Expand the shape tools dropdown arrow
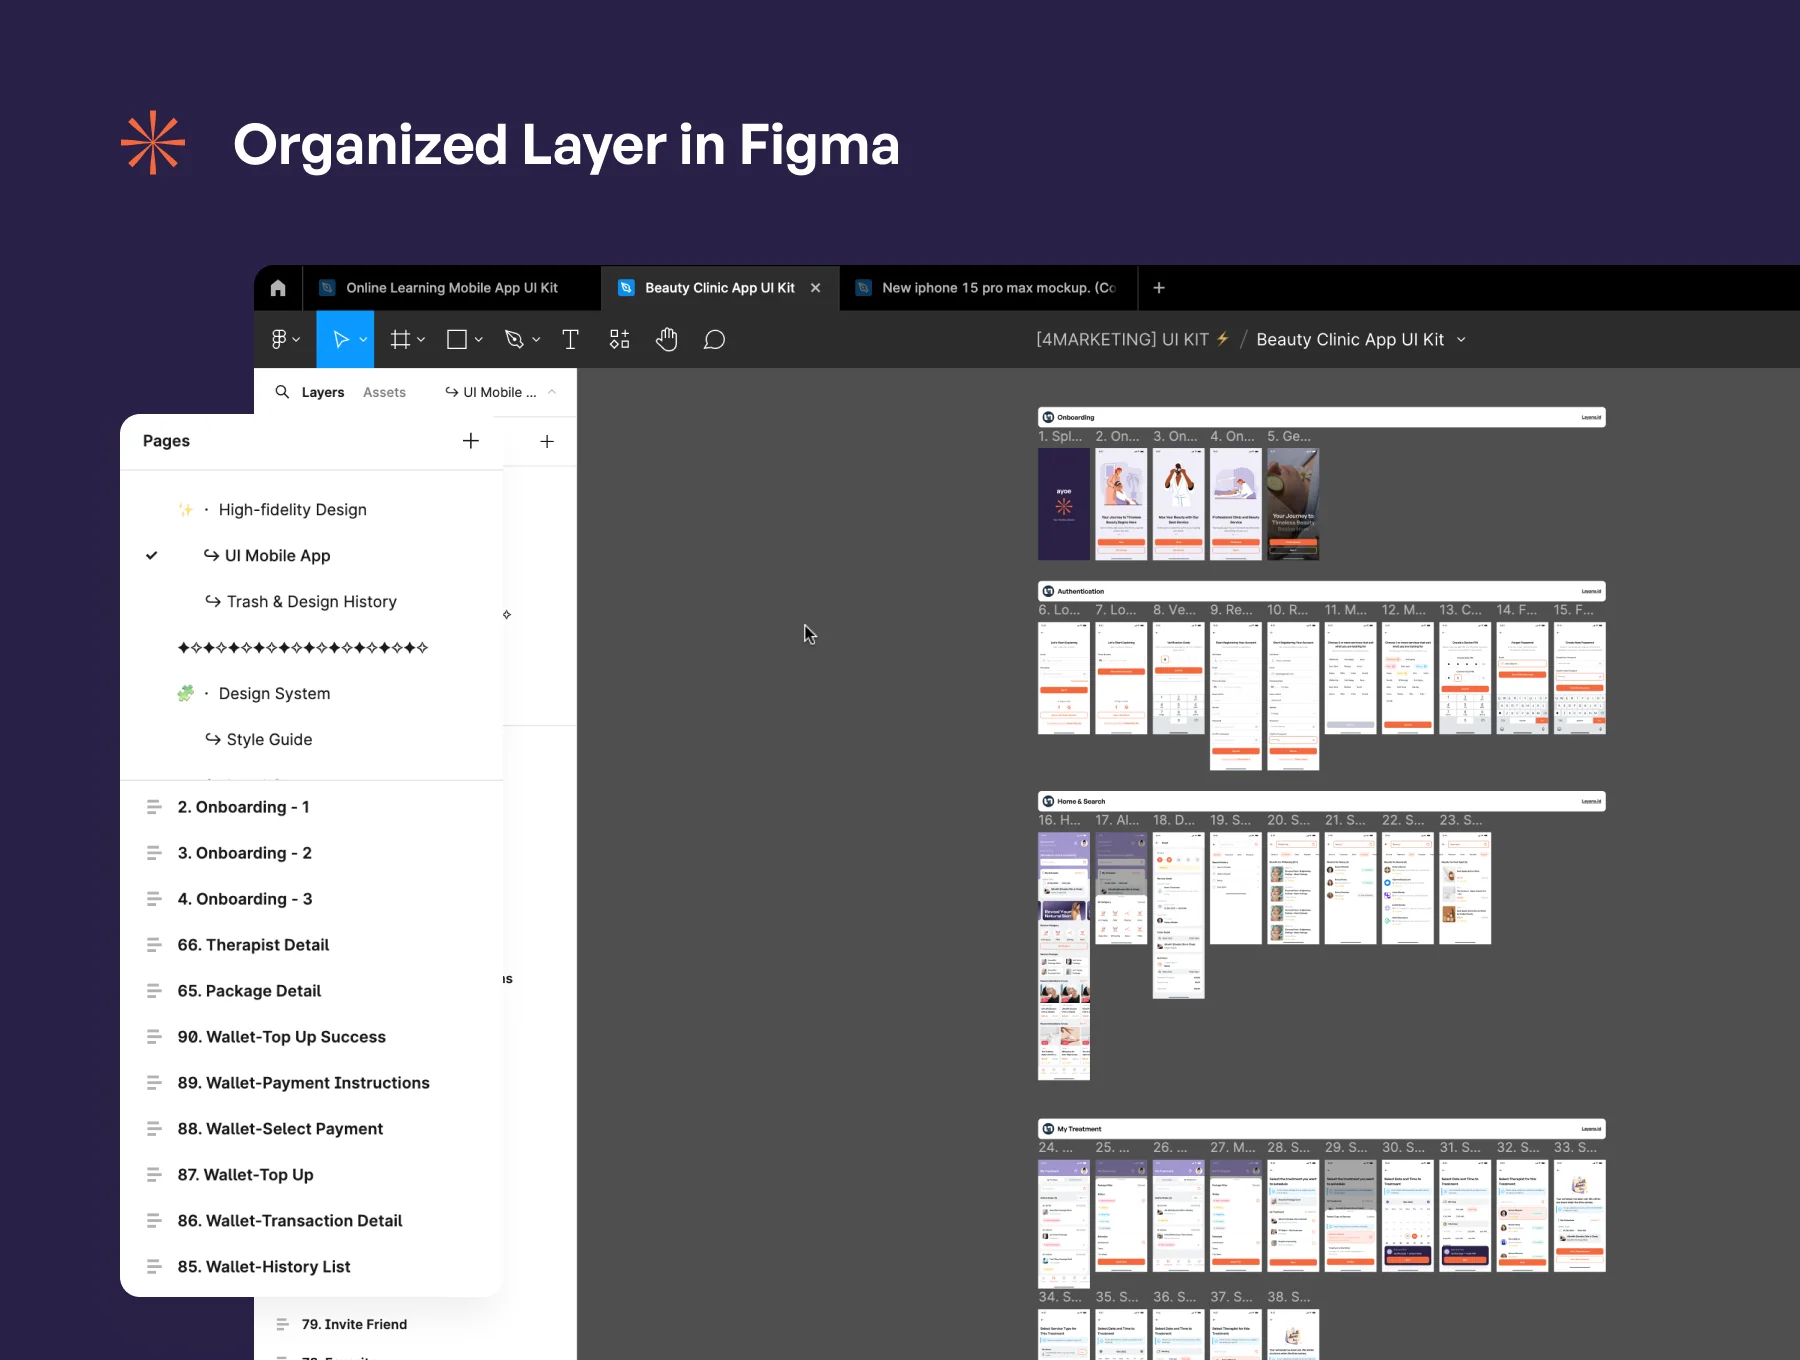 pyautogui.click(x=479, y=340)
